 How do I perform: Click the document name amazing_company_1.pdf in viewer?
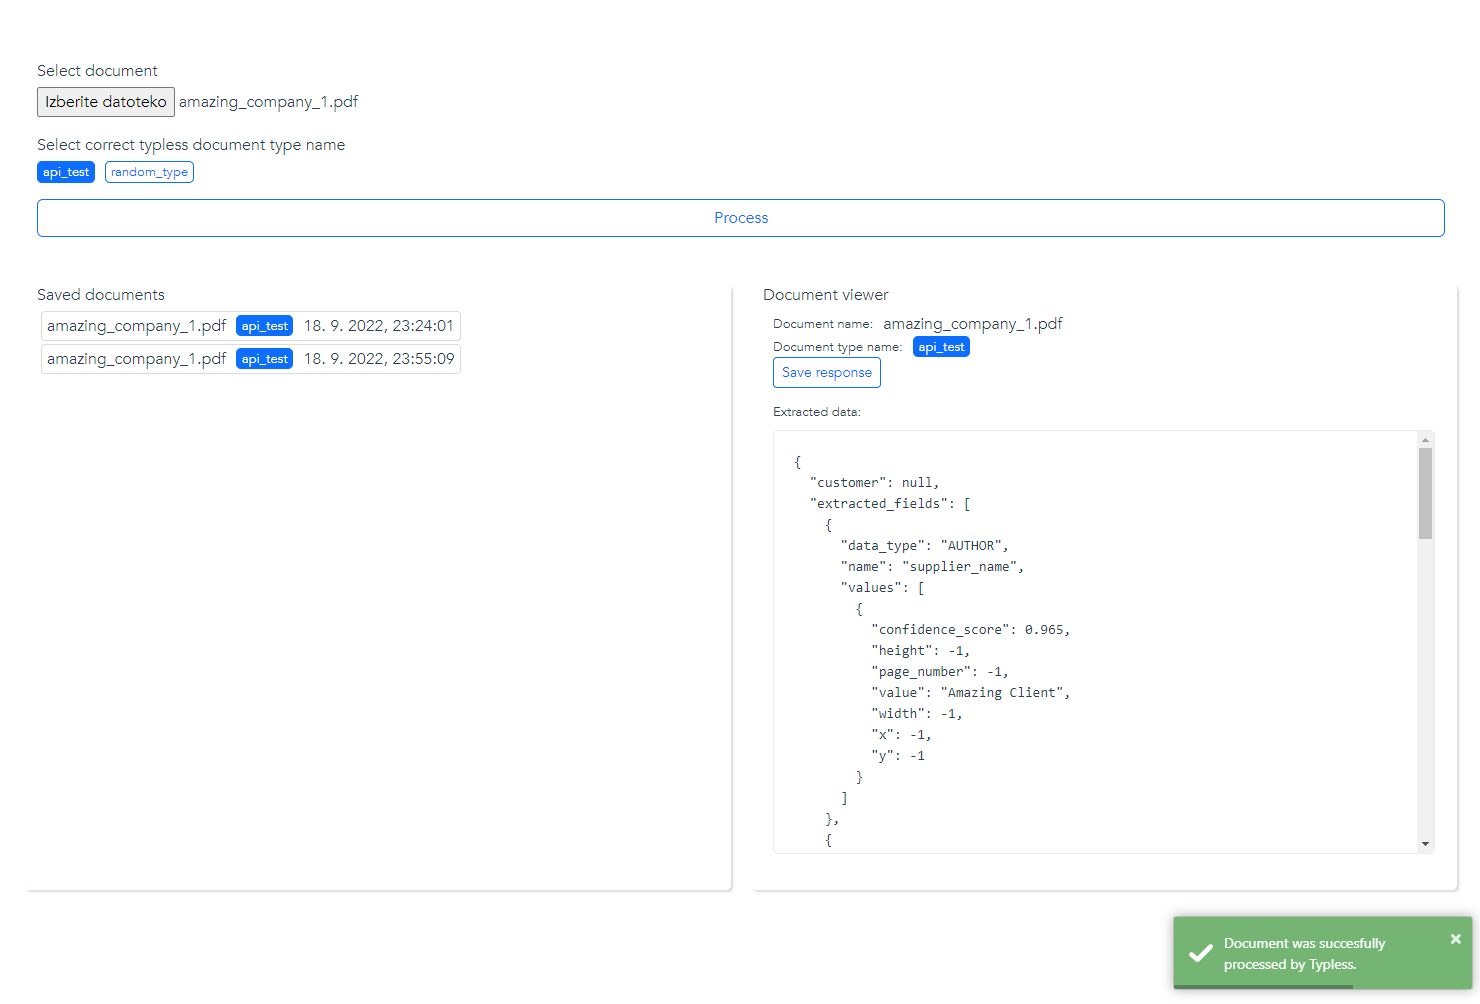(x=973, y=323)
